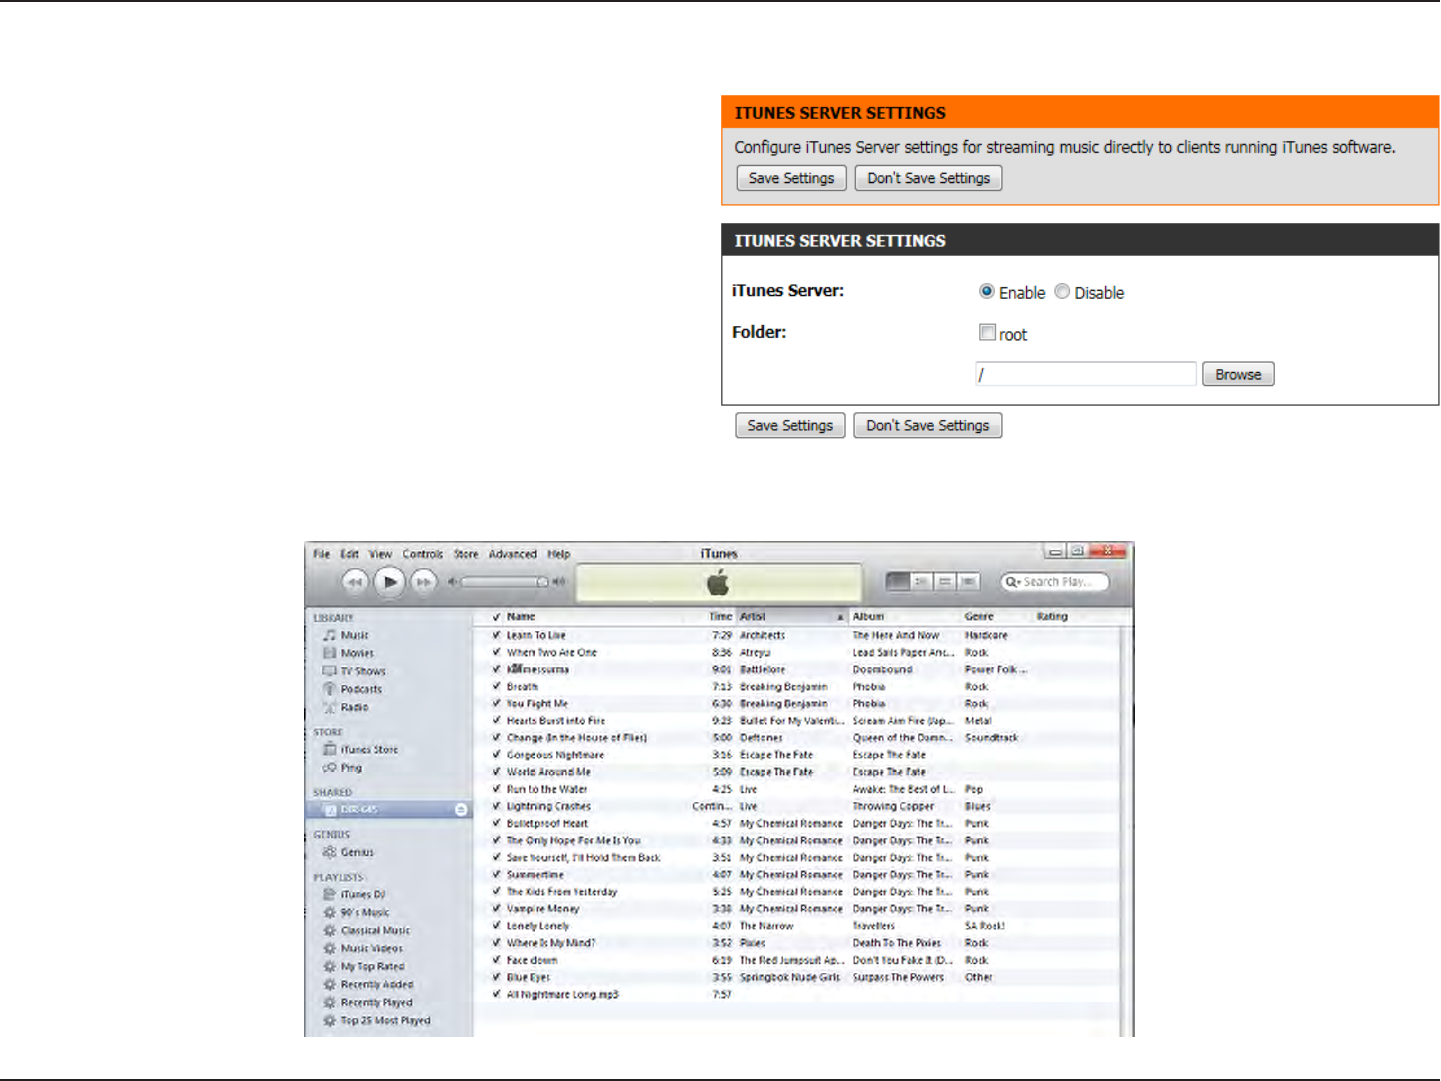Tick the root folder checkbox
Viewport: 1441px width, 1081px height.
pos(987,332)
